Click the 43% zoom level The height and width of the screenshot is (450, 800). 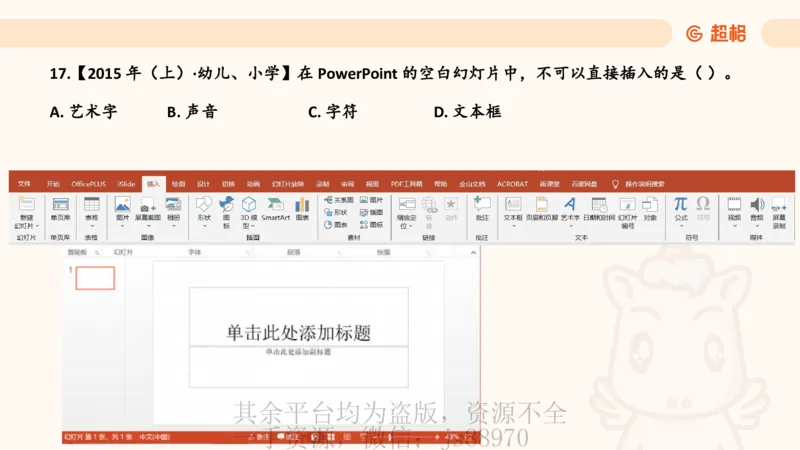coord(453,437)
